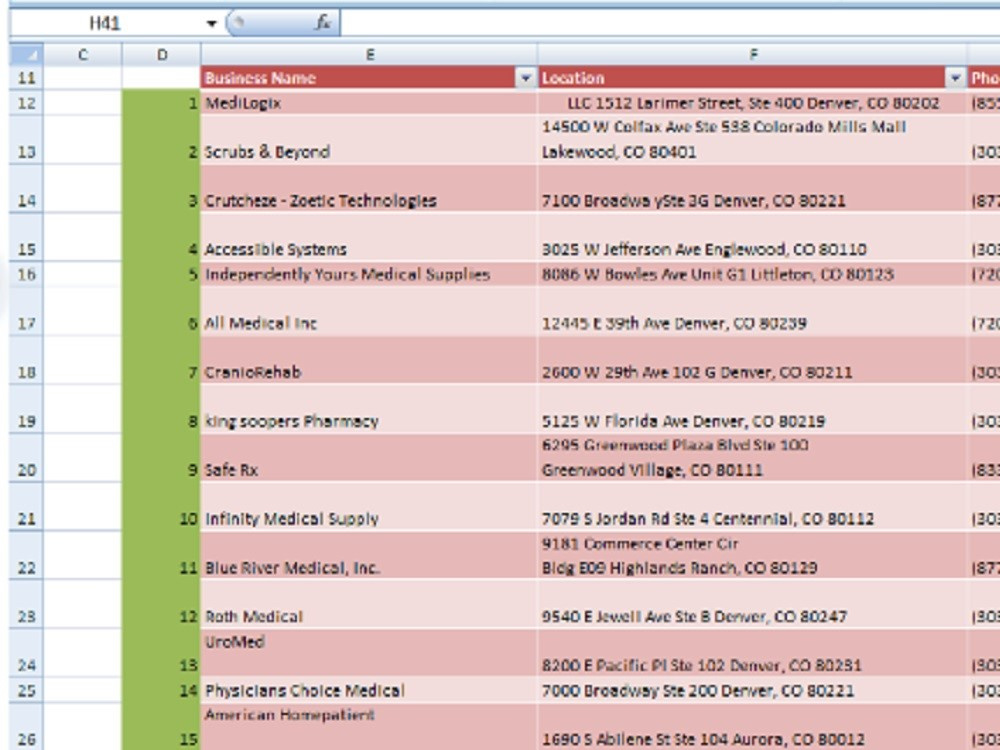Select the All Medical Inc cell
The width and height of the screenshot is (1000, 750).
point(369,311)
